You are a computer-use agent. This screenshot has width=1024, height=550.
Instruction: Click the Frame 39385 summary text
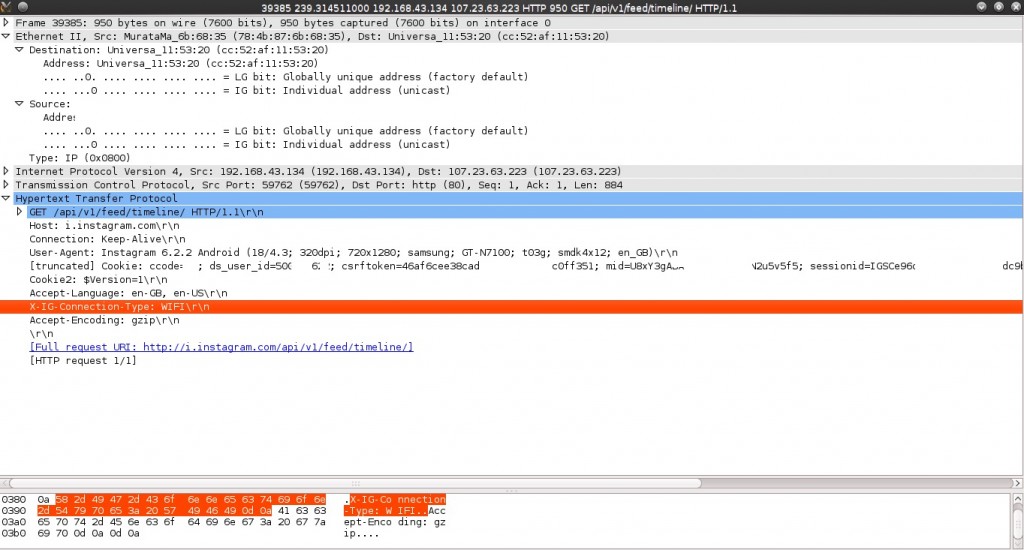(x=283, y=23)
